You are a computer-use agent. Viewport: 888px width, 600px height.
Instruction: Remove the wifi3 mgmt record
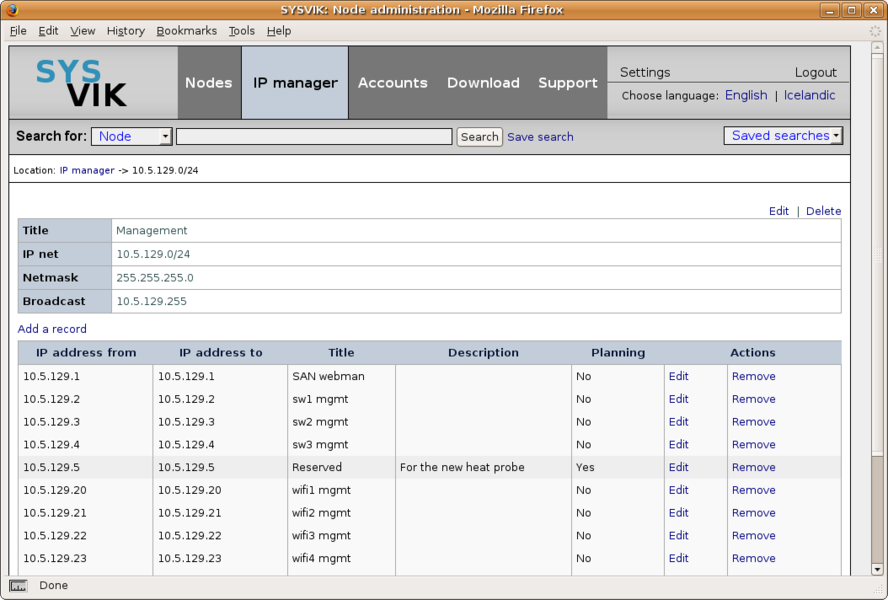pyautogui.click(x=754, y=535)
